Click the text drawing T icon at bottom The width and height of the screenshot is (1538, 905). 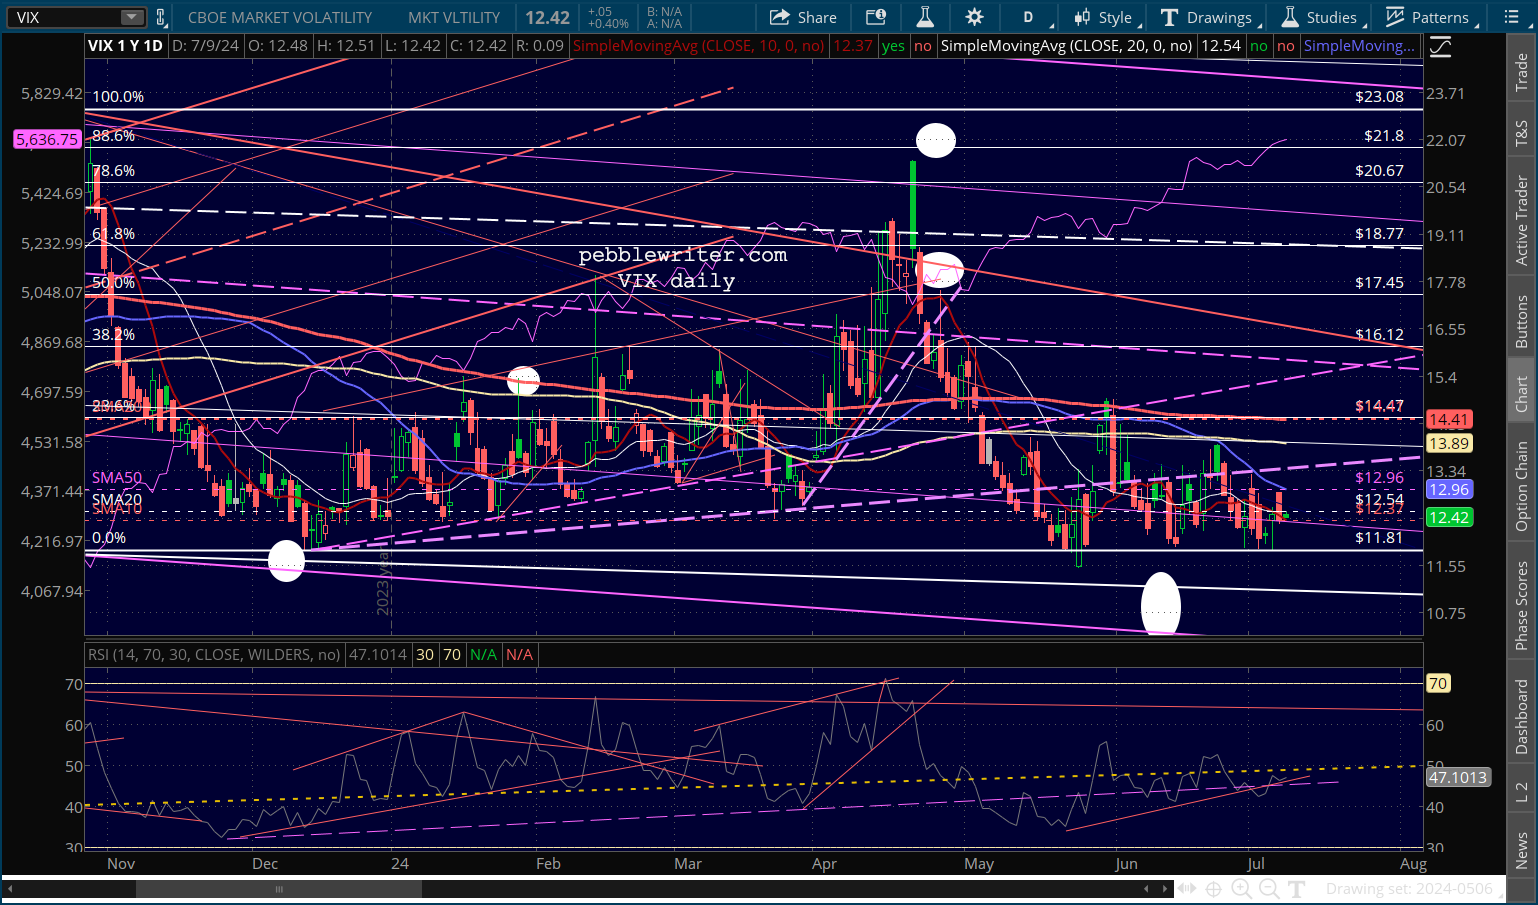(x=1297, y=888)
